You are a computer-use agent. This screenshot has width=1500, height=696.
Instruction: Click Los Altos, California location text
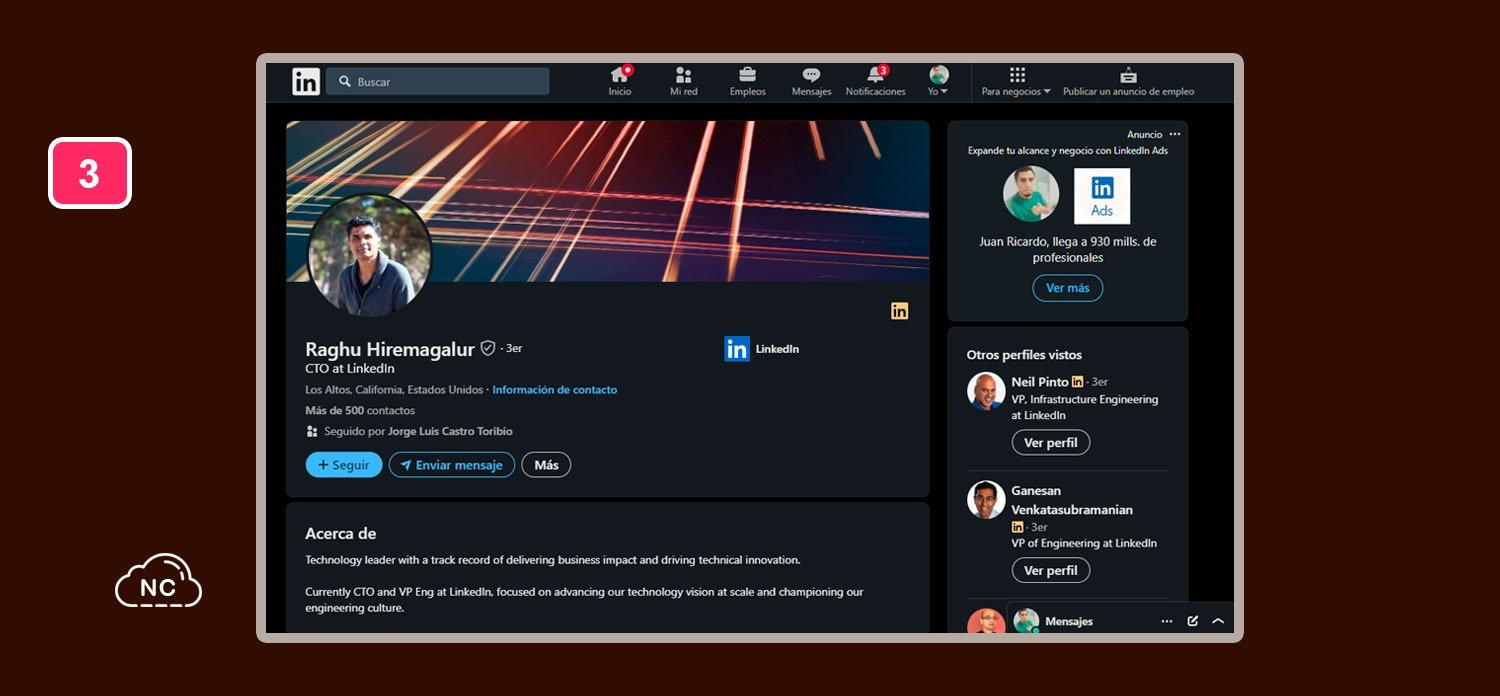tap(394, 390)
